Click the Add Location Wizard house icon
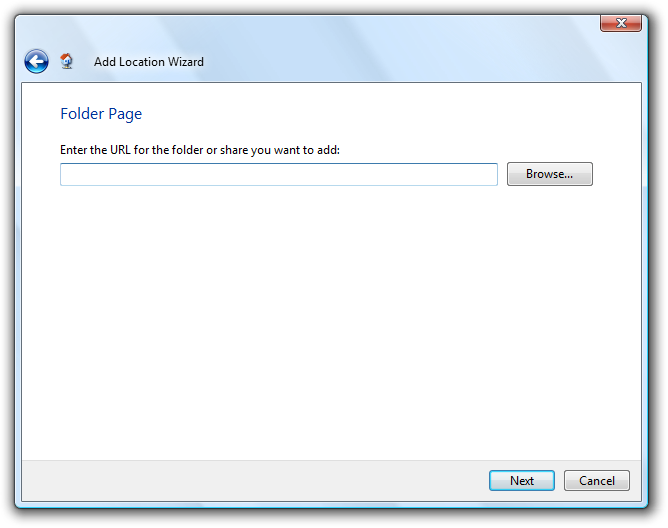Image resolution: width=668 pixels, height=528 pixels. pyautogui.click(x=66, y=61)
